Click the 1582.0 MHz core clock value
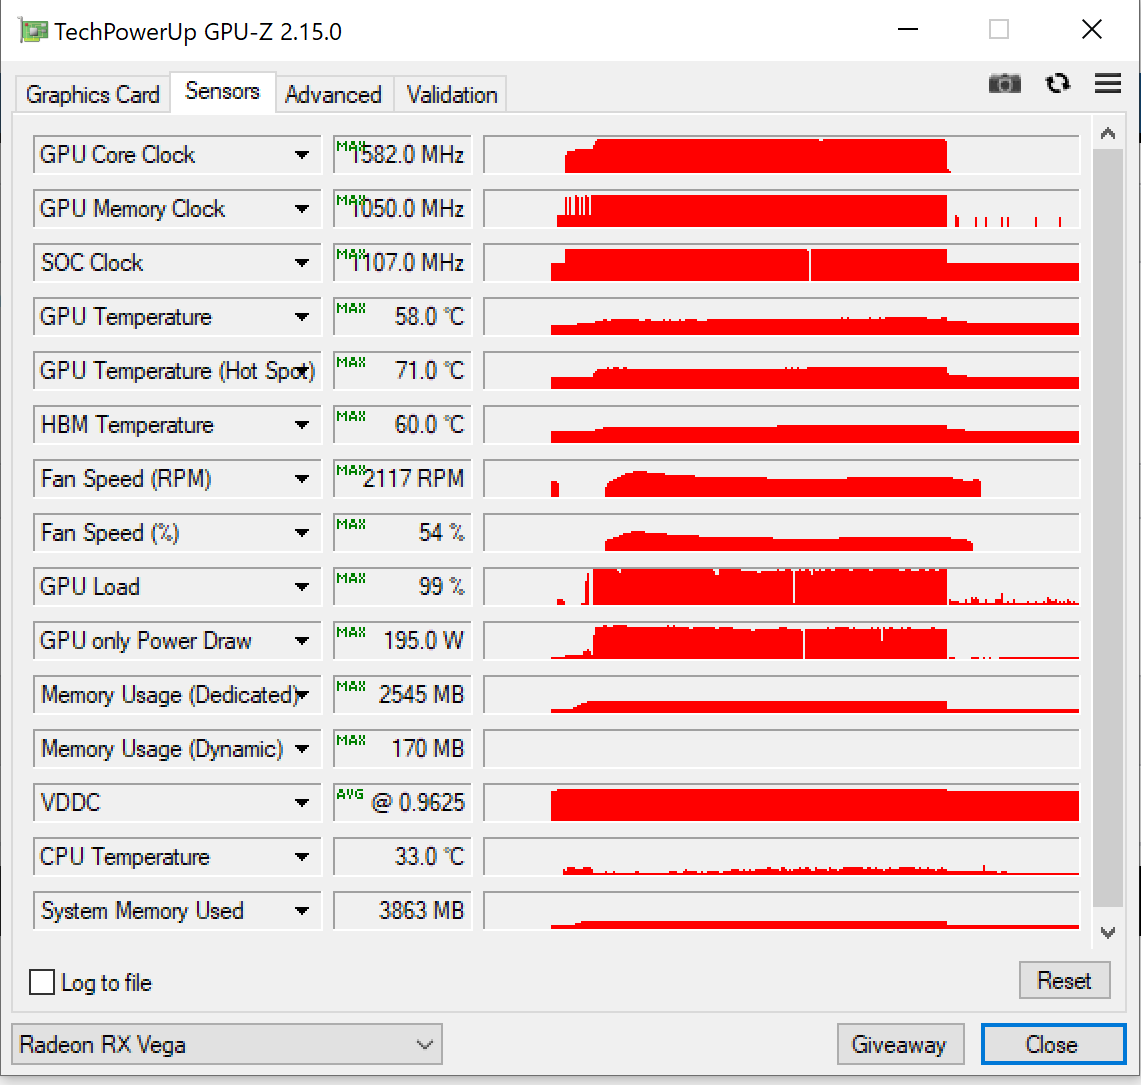Viewport: 1141px width, 1085px height. click(x=402, y=155)
